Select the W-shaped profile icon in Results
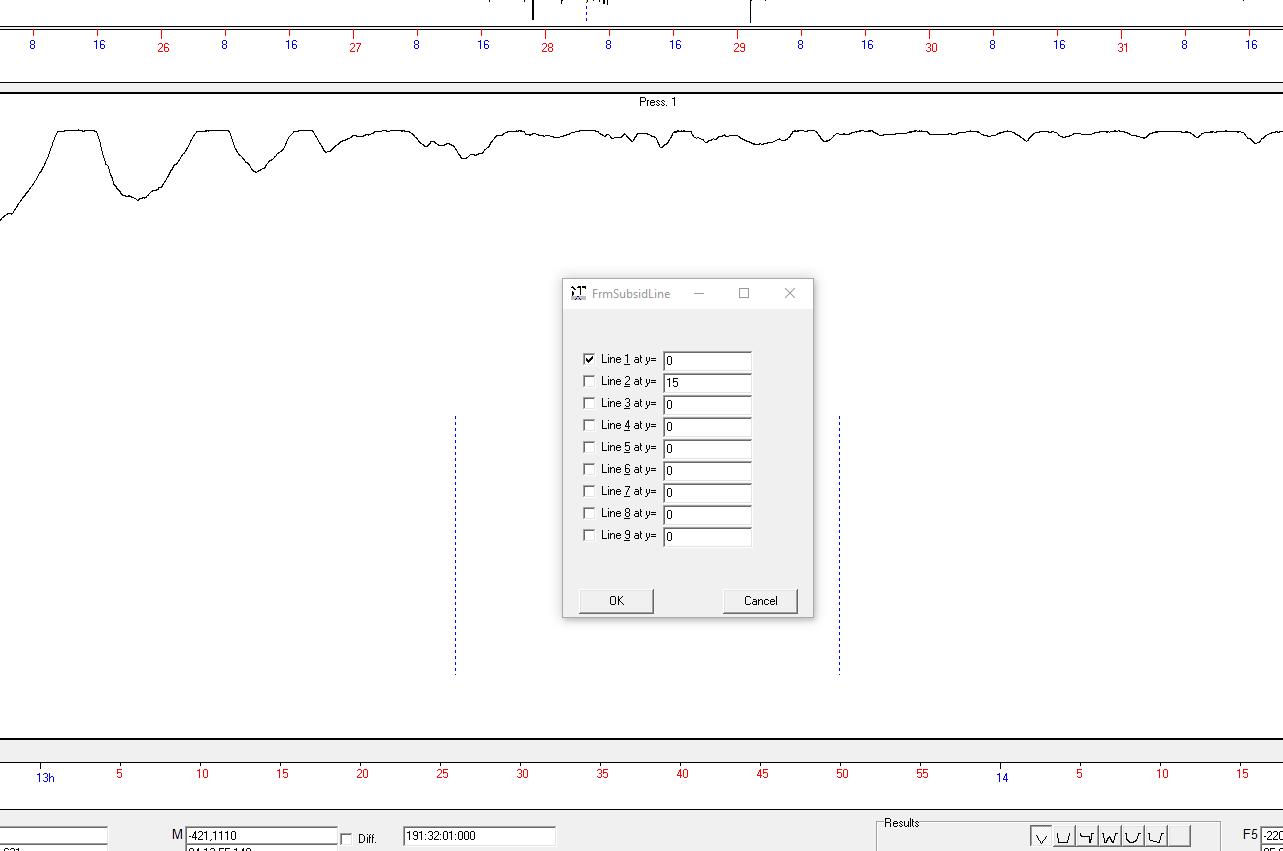The image size is (1283, 851). click(x=1110, y=837)
